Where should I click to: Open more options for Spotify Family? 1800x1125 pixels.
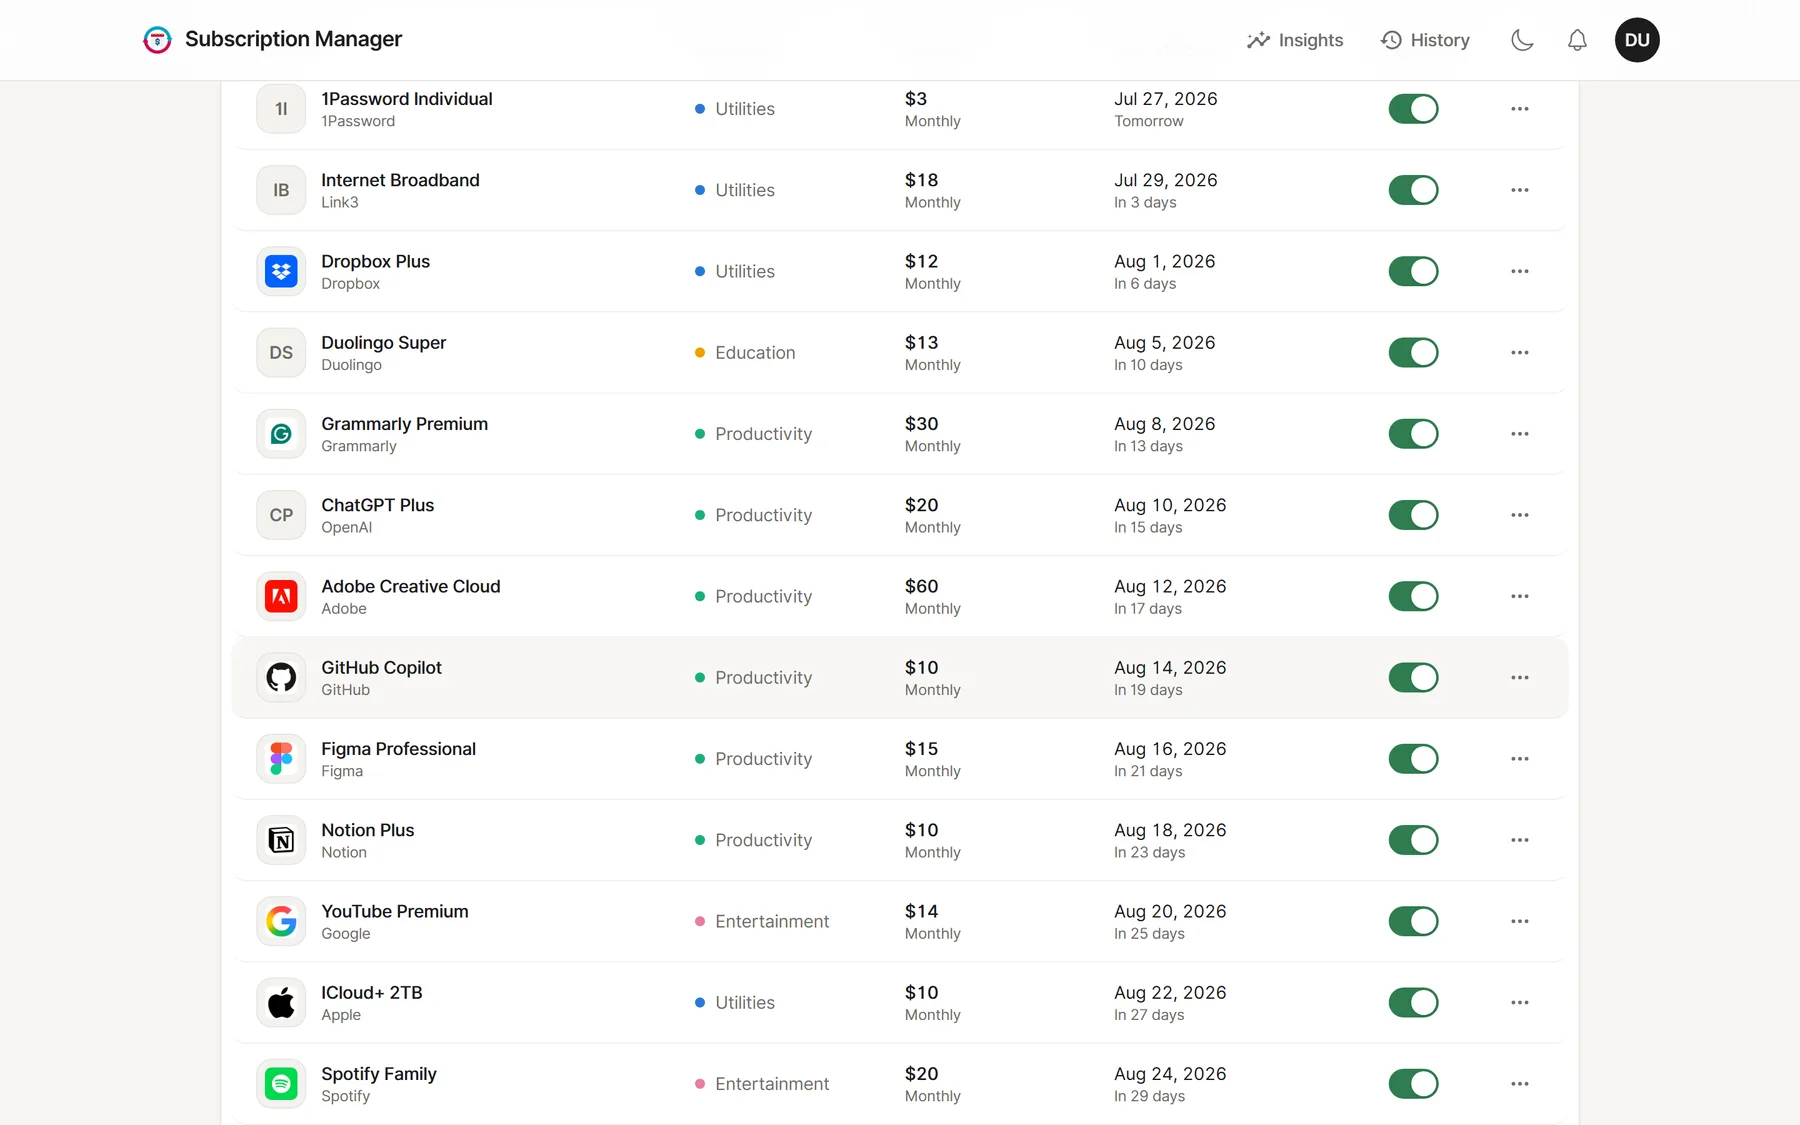pyautogui.click(x=1520, y=1084)
